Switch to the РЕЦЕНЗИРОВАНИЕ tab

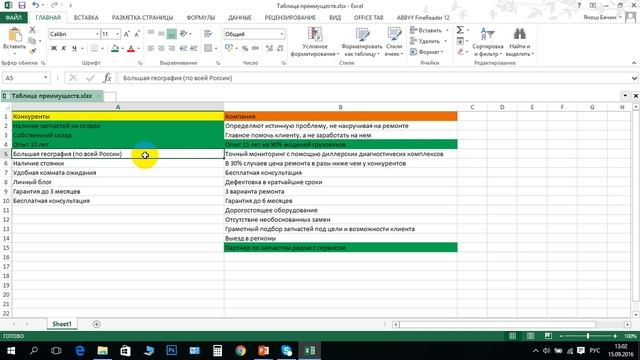[290, 18]
